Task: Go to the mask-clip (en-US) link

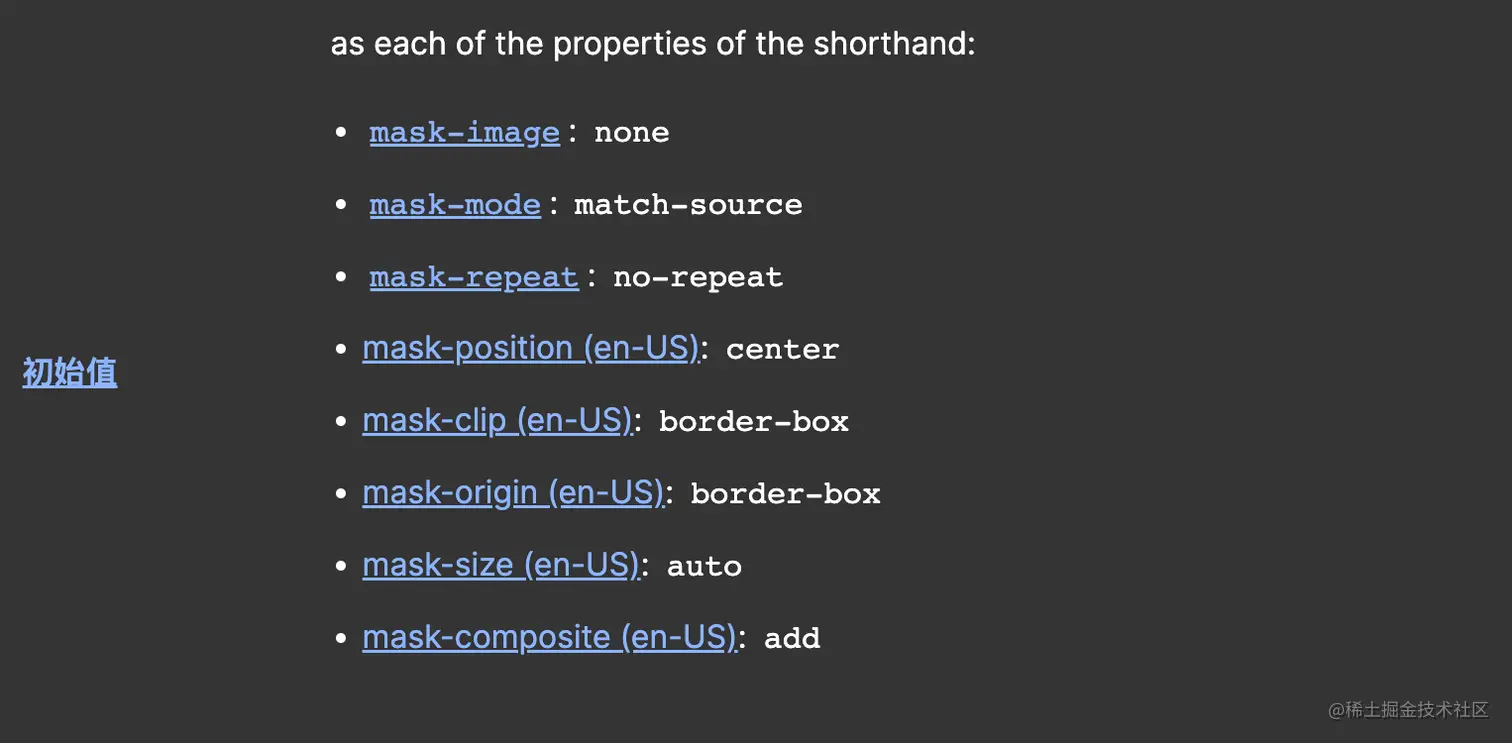Action: click(497, 420)
